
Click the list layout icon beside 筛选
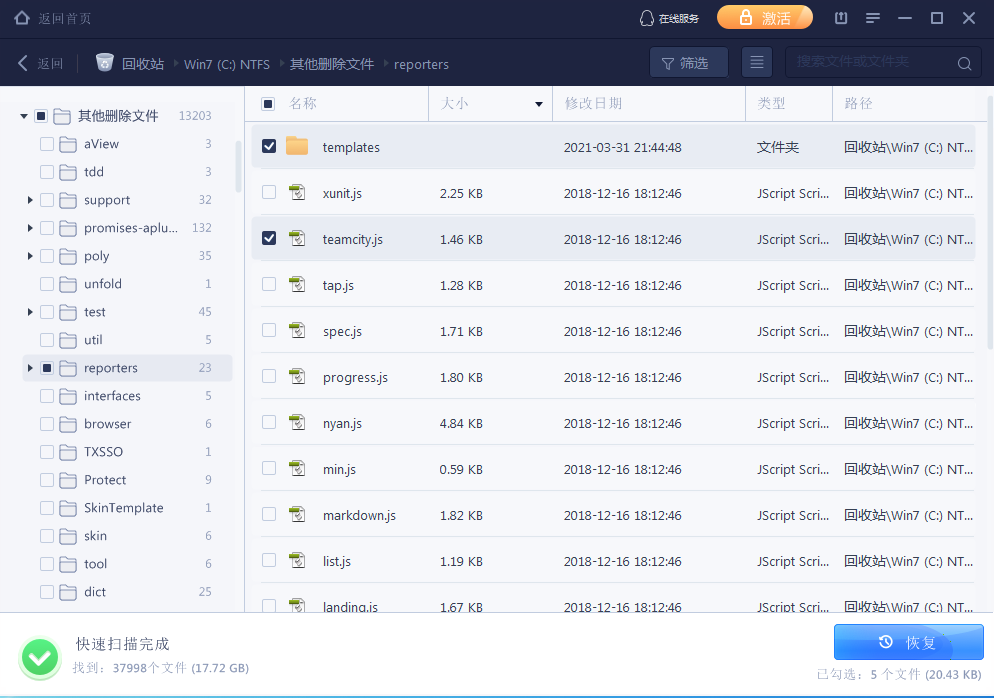click(x=757, y=61)
